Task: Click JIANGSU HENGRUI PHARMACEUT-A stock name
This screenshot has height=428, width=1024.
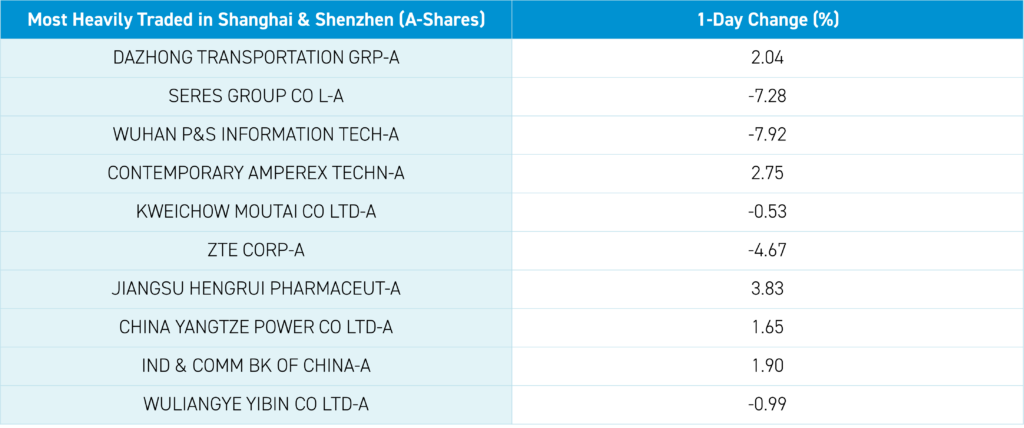Action: tap(256, 289)
